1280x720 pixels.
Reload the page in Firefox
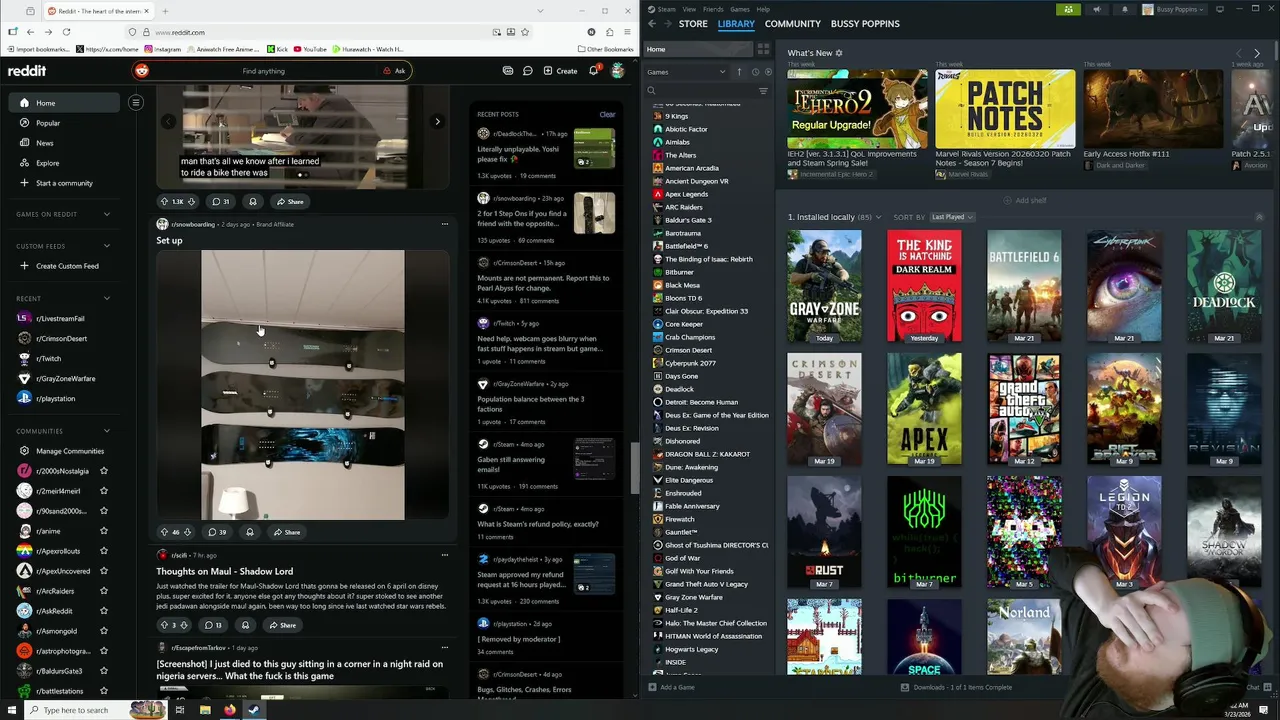(x=66, y=32)
